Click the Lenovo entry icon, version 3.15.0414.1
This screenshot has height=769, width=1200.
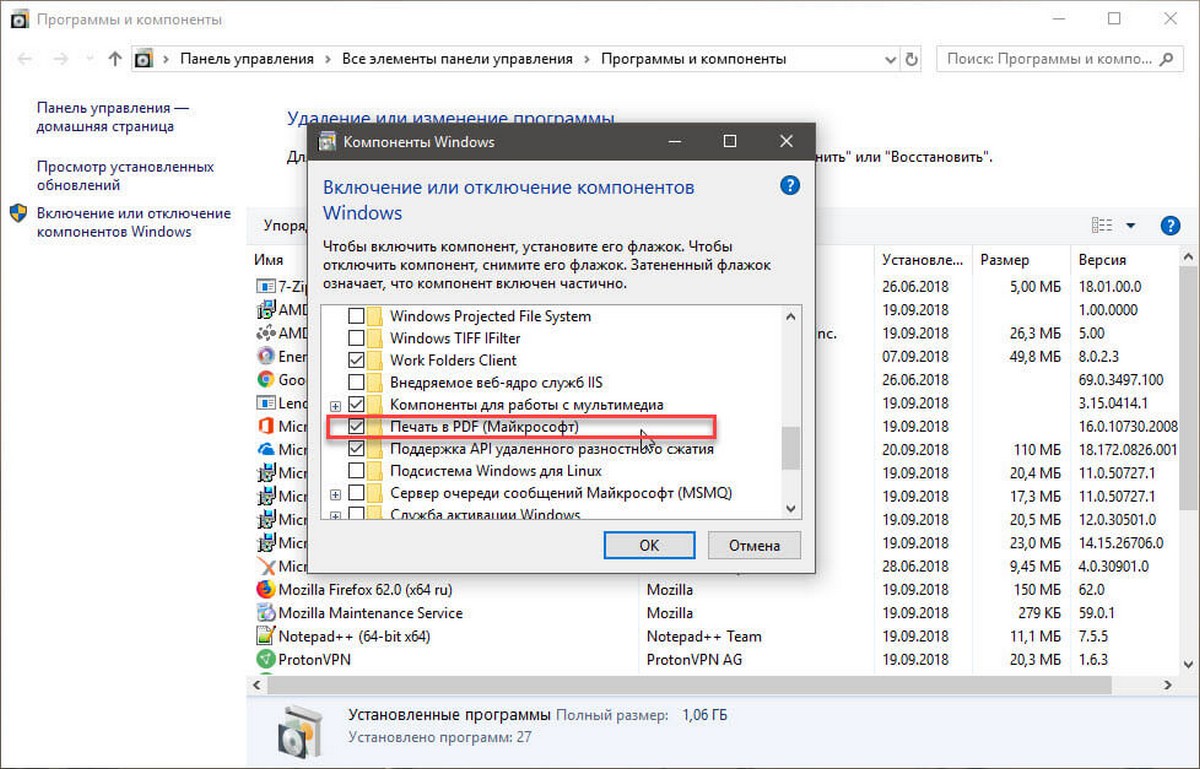pyautogui.click(x=265, y=403)
